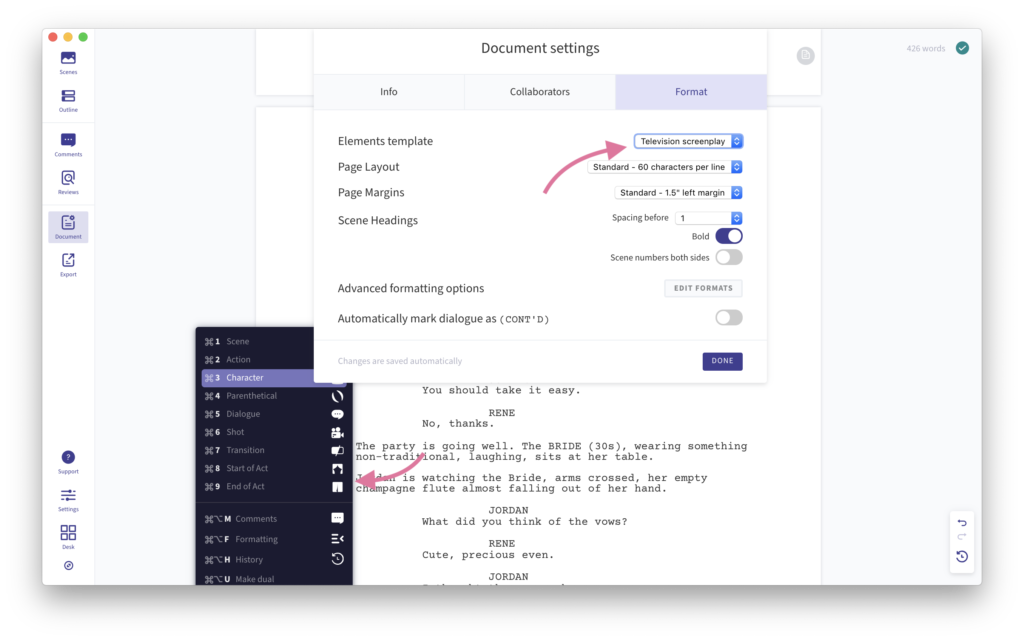Open the Elements template dropdown
The height and width of the screenshot is (641, 1024).
click(687, 140)
